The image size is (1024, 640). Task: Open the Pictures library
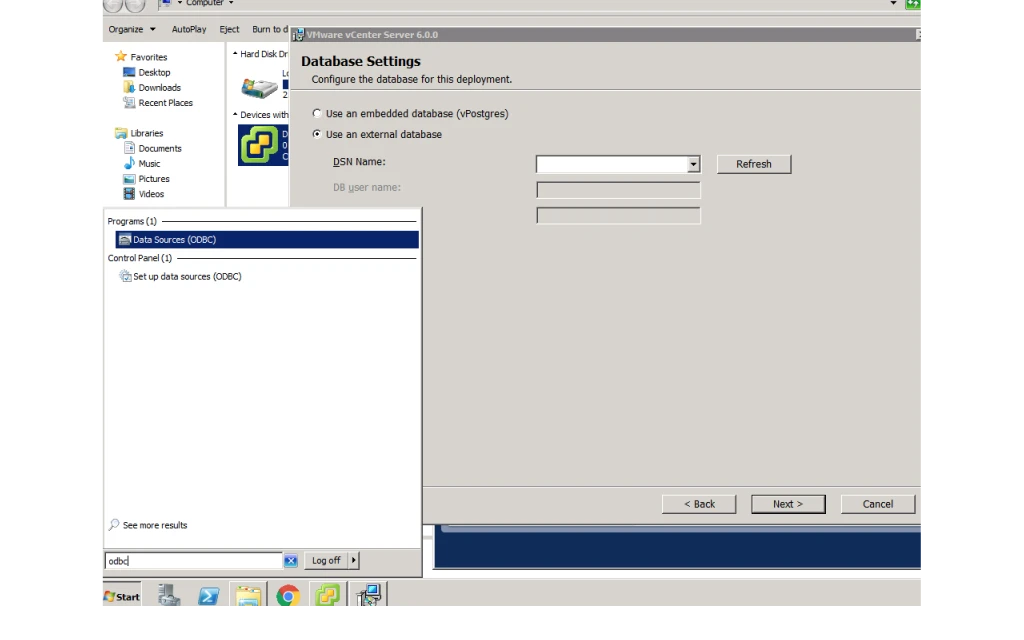pos(153,179)
